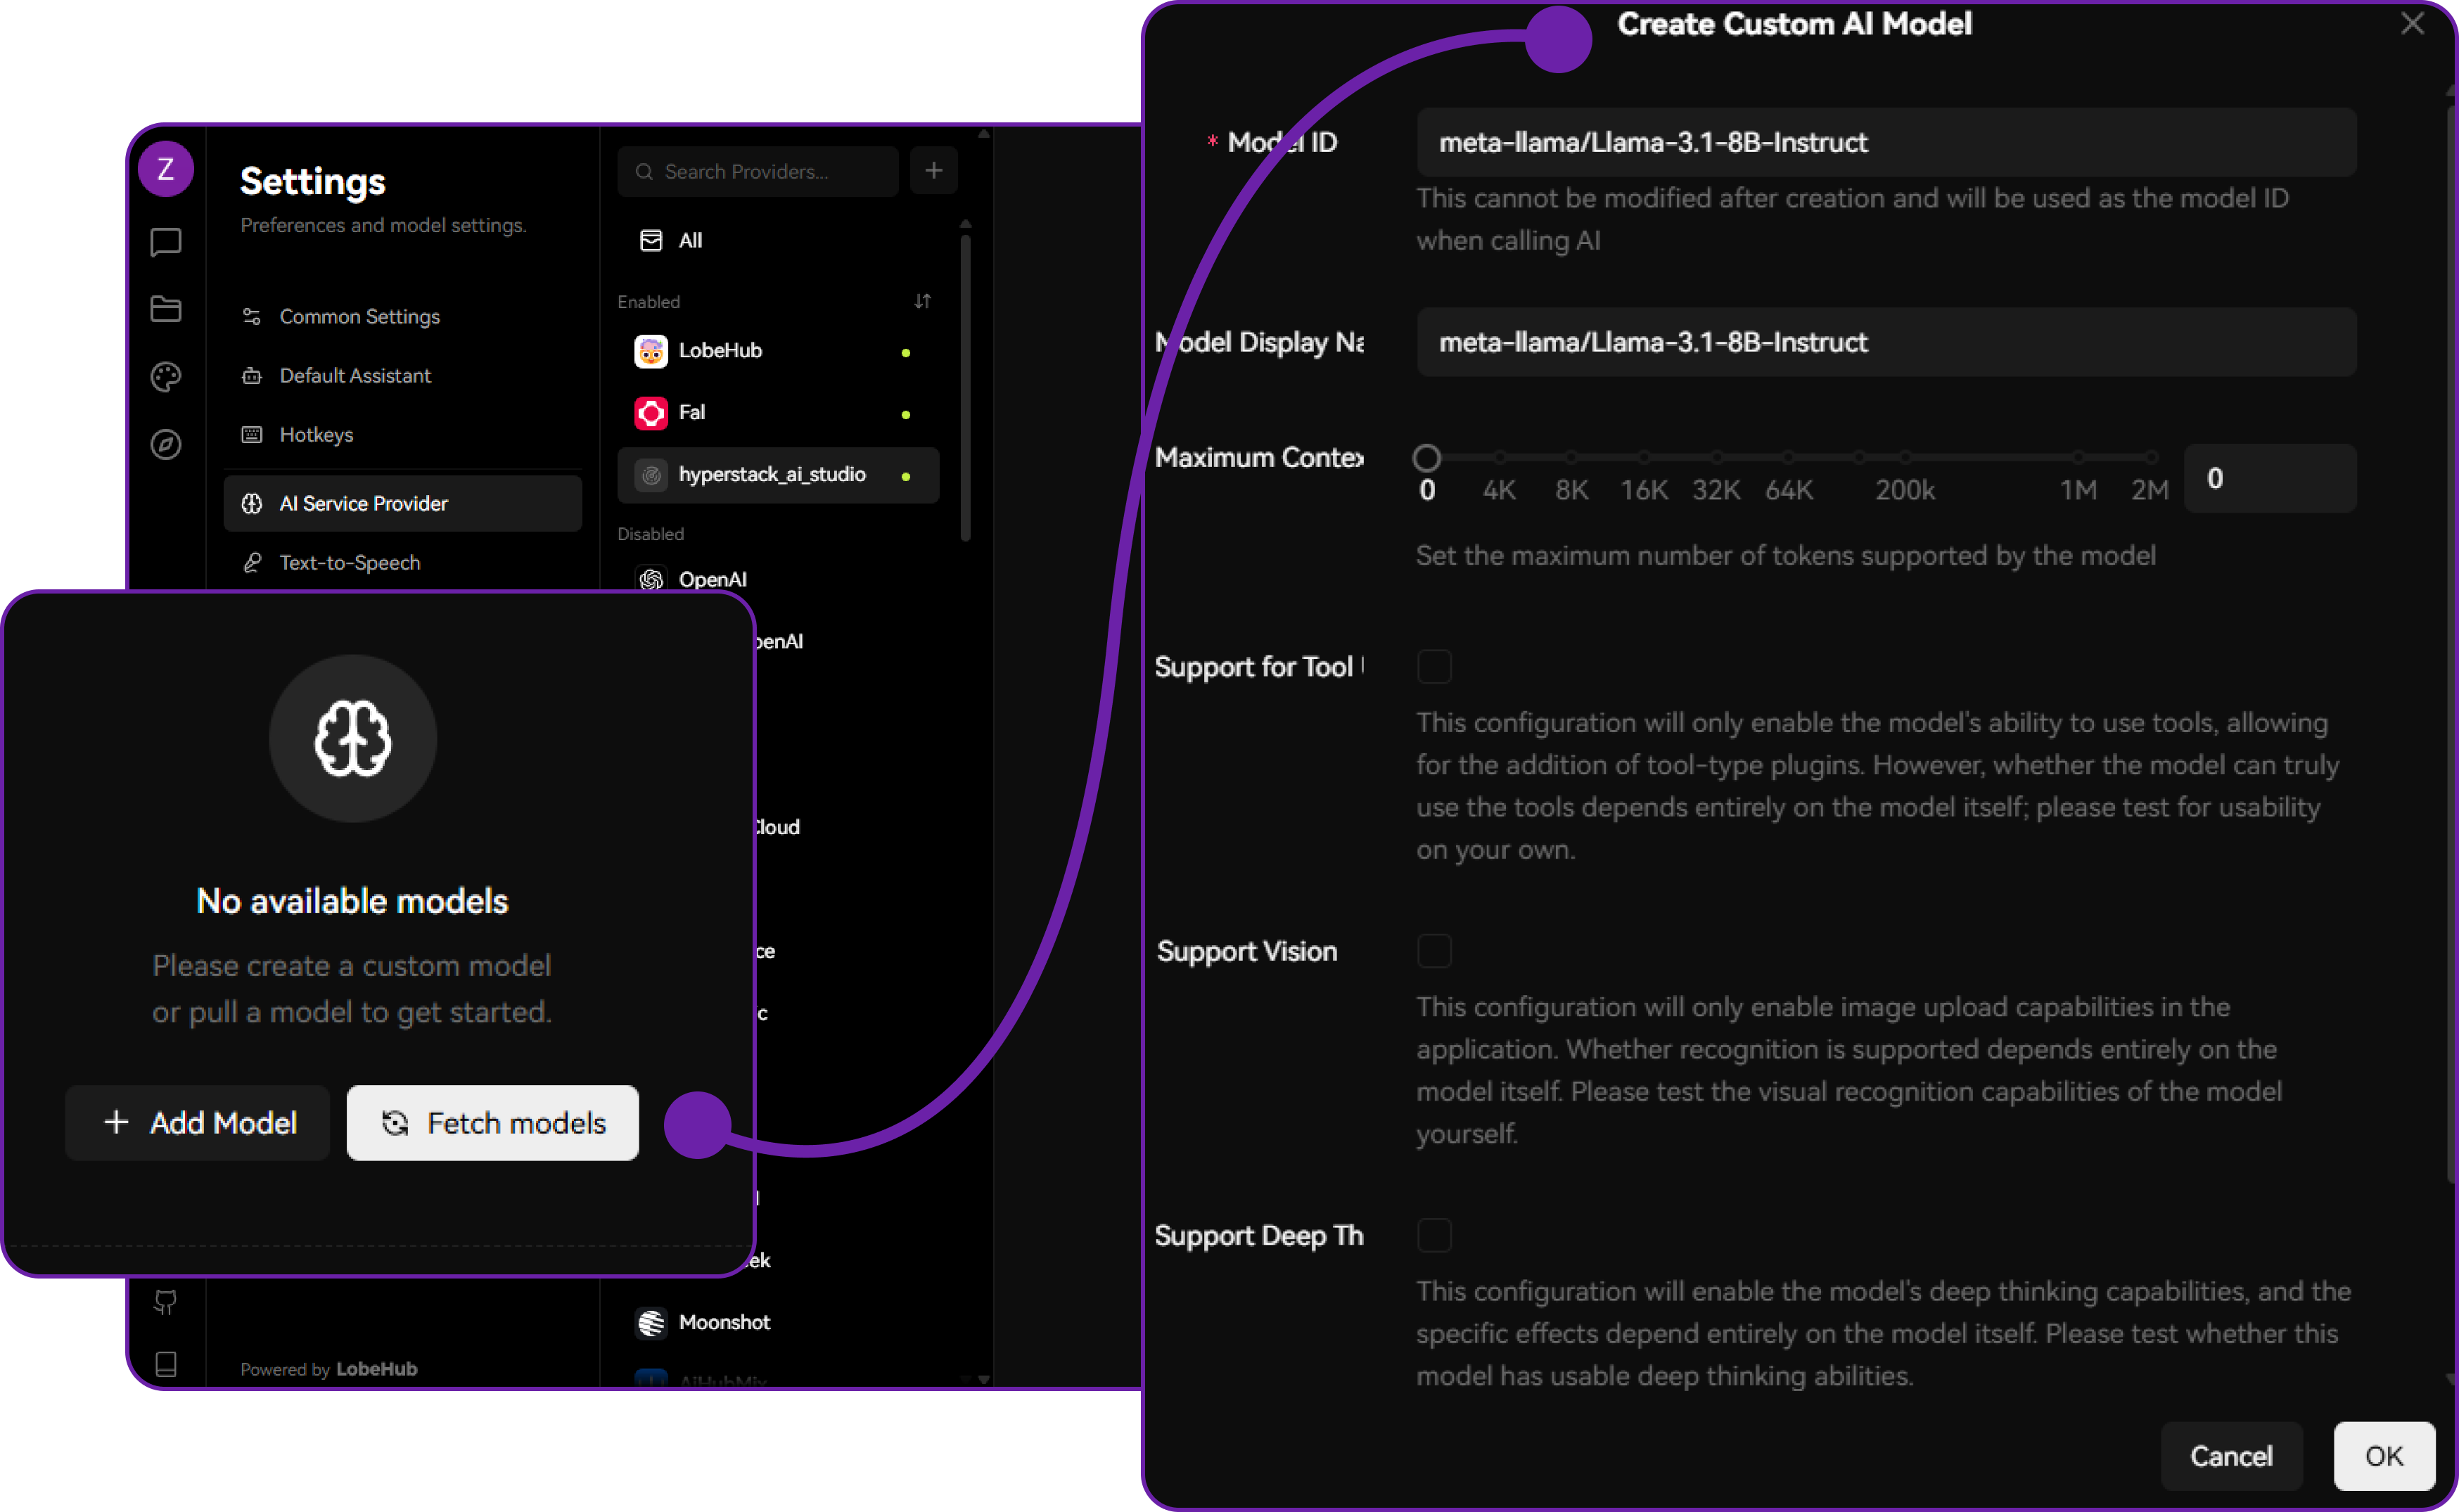Open the discover compass icon
Viewport: 2459px width, 1512px height.
click(x=166, y=444)
